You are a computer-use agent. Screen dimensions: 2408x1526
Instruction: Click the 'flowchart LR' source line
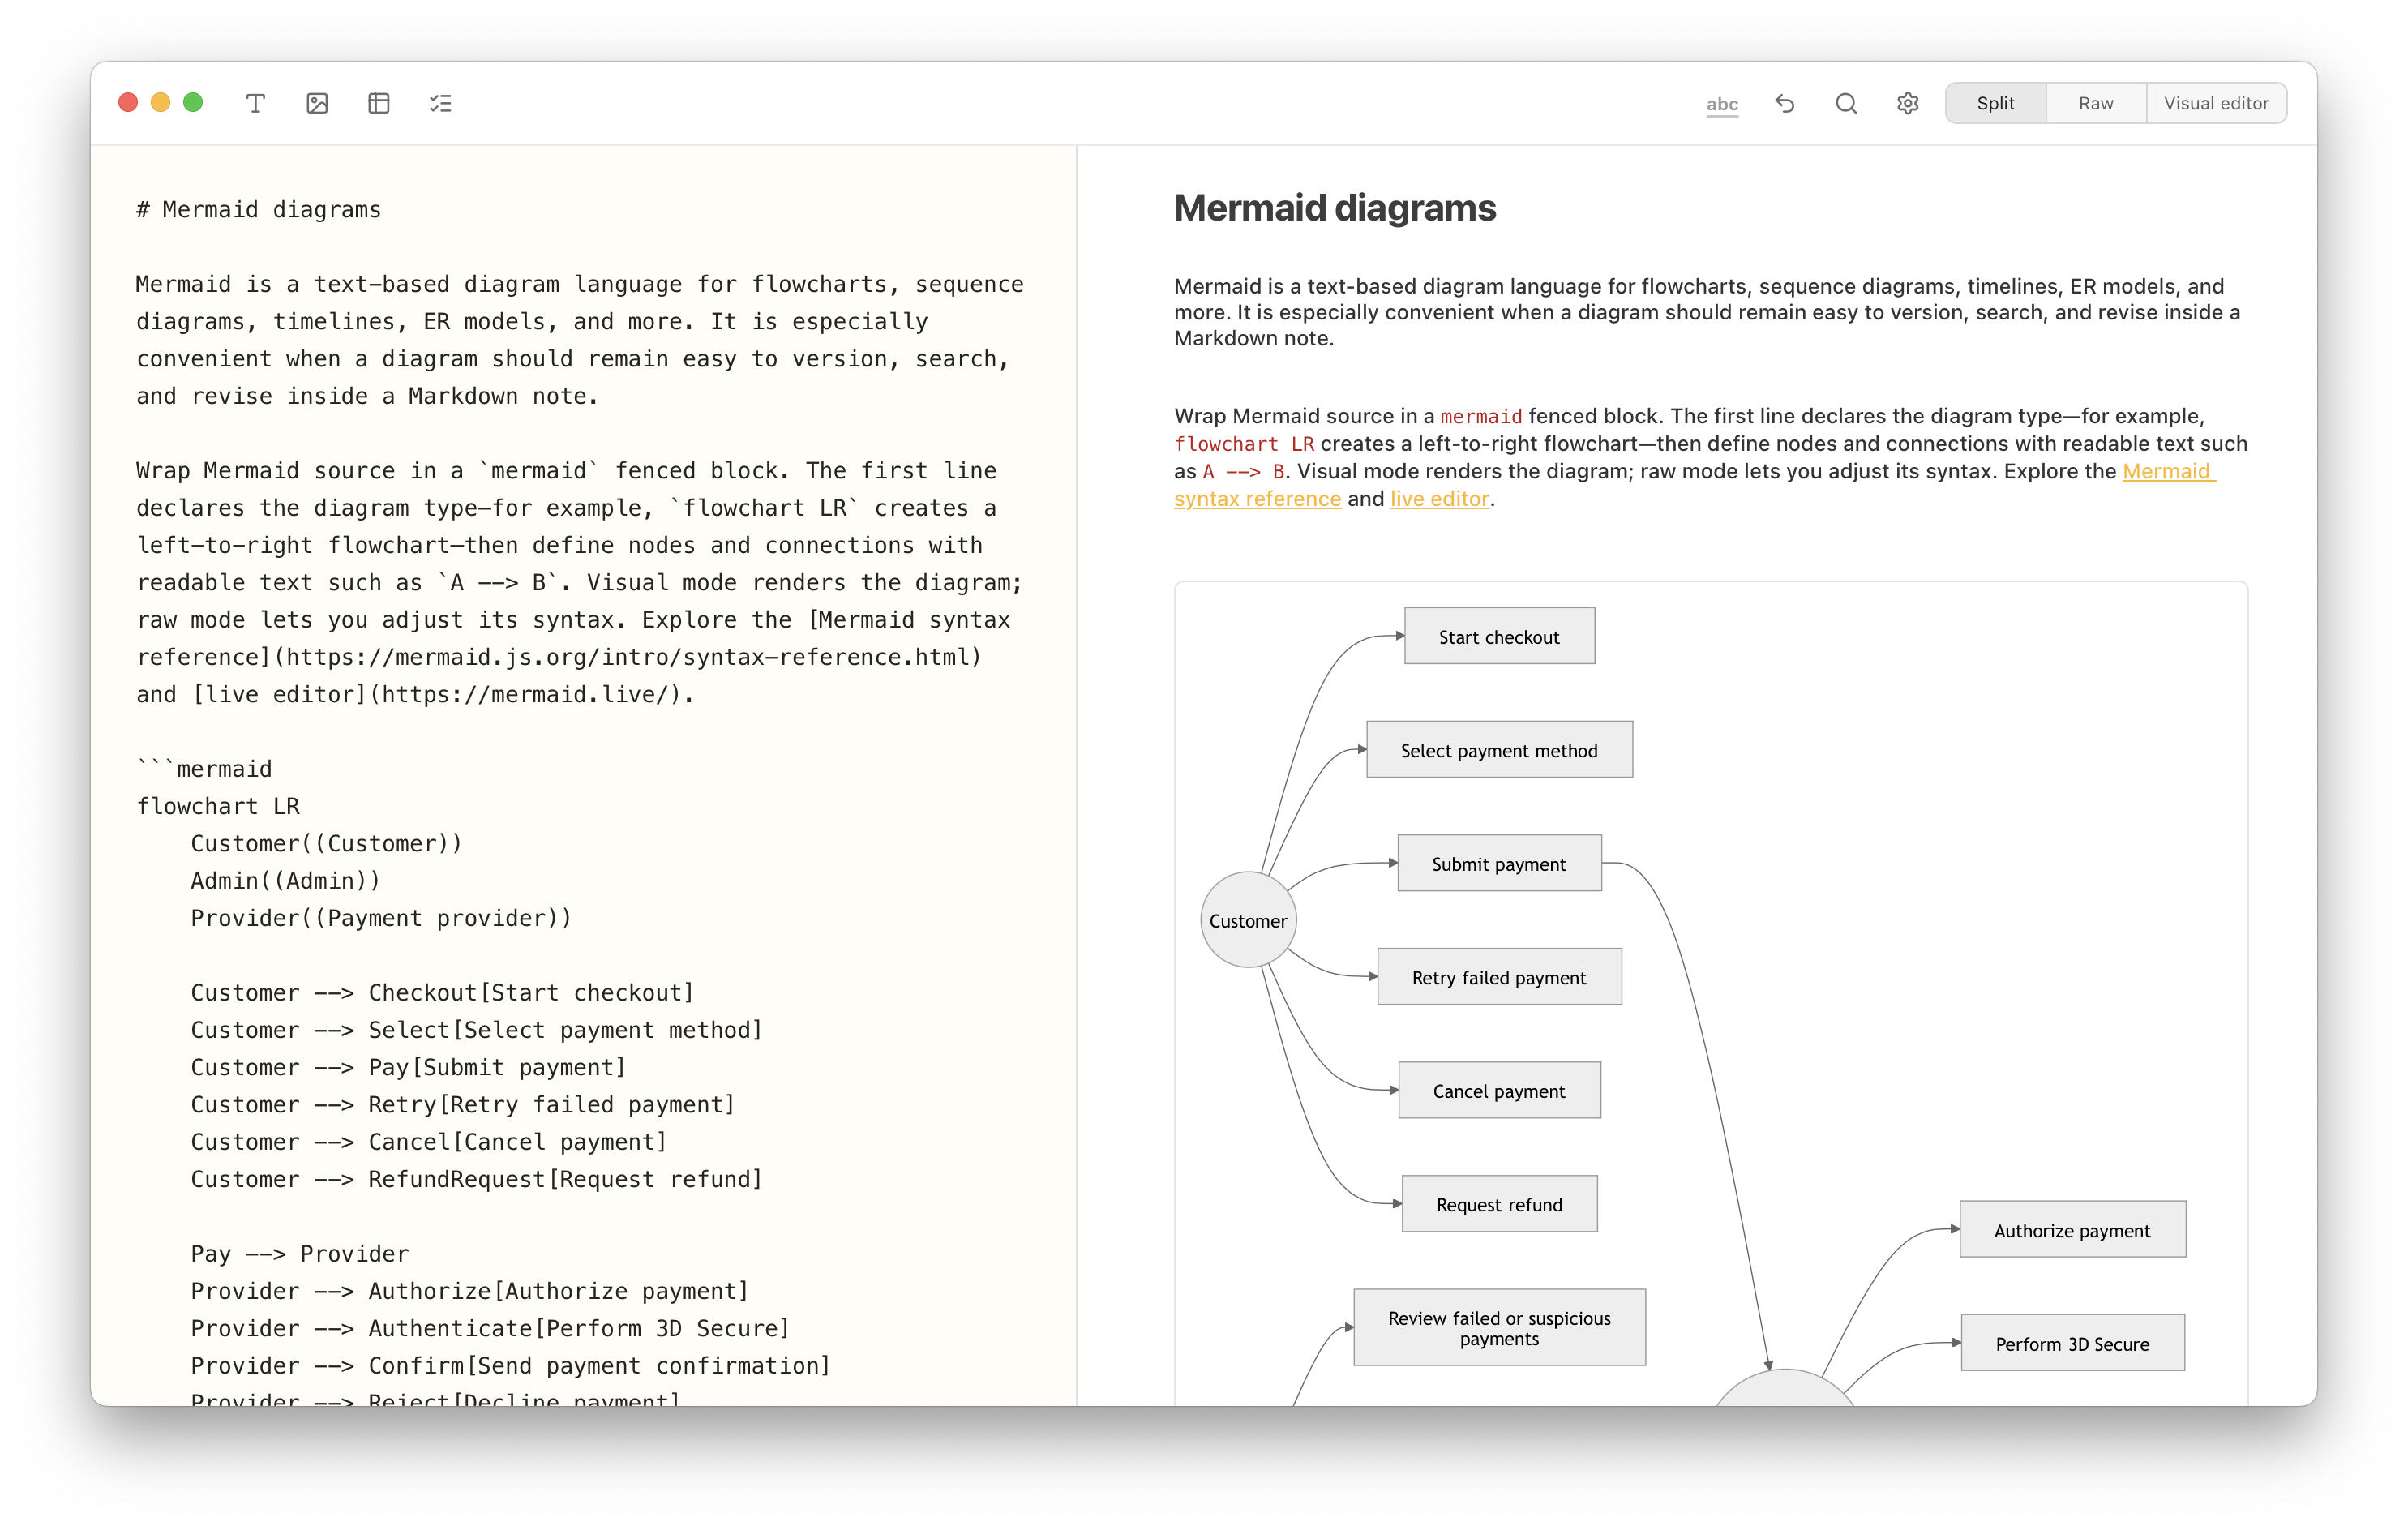pyautogui.click(x=218, y=806)
